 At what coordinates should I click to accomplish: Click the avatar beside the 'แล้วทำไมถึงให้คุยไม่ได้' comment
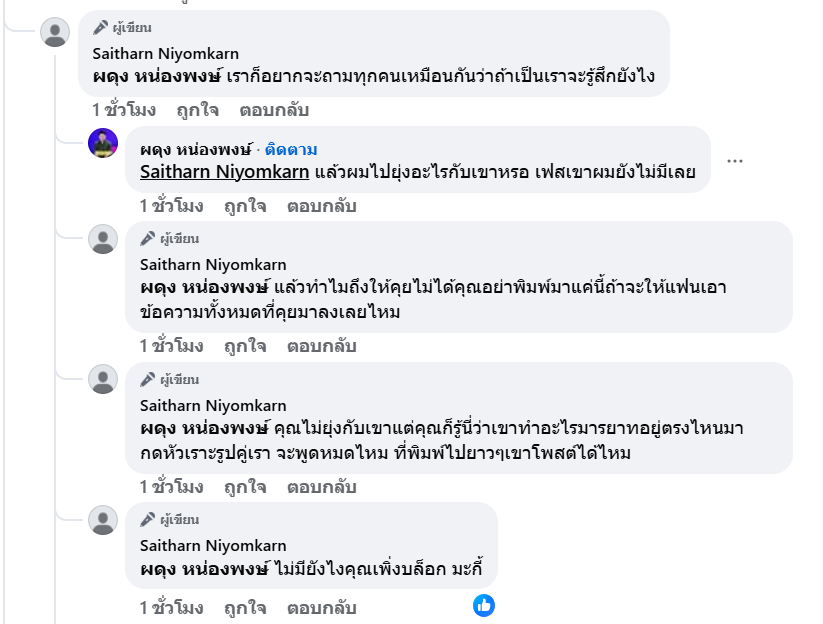click(x=103, y=238)
